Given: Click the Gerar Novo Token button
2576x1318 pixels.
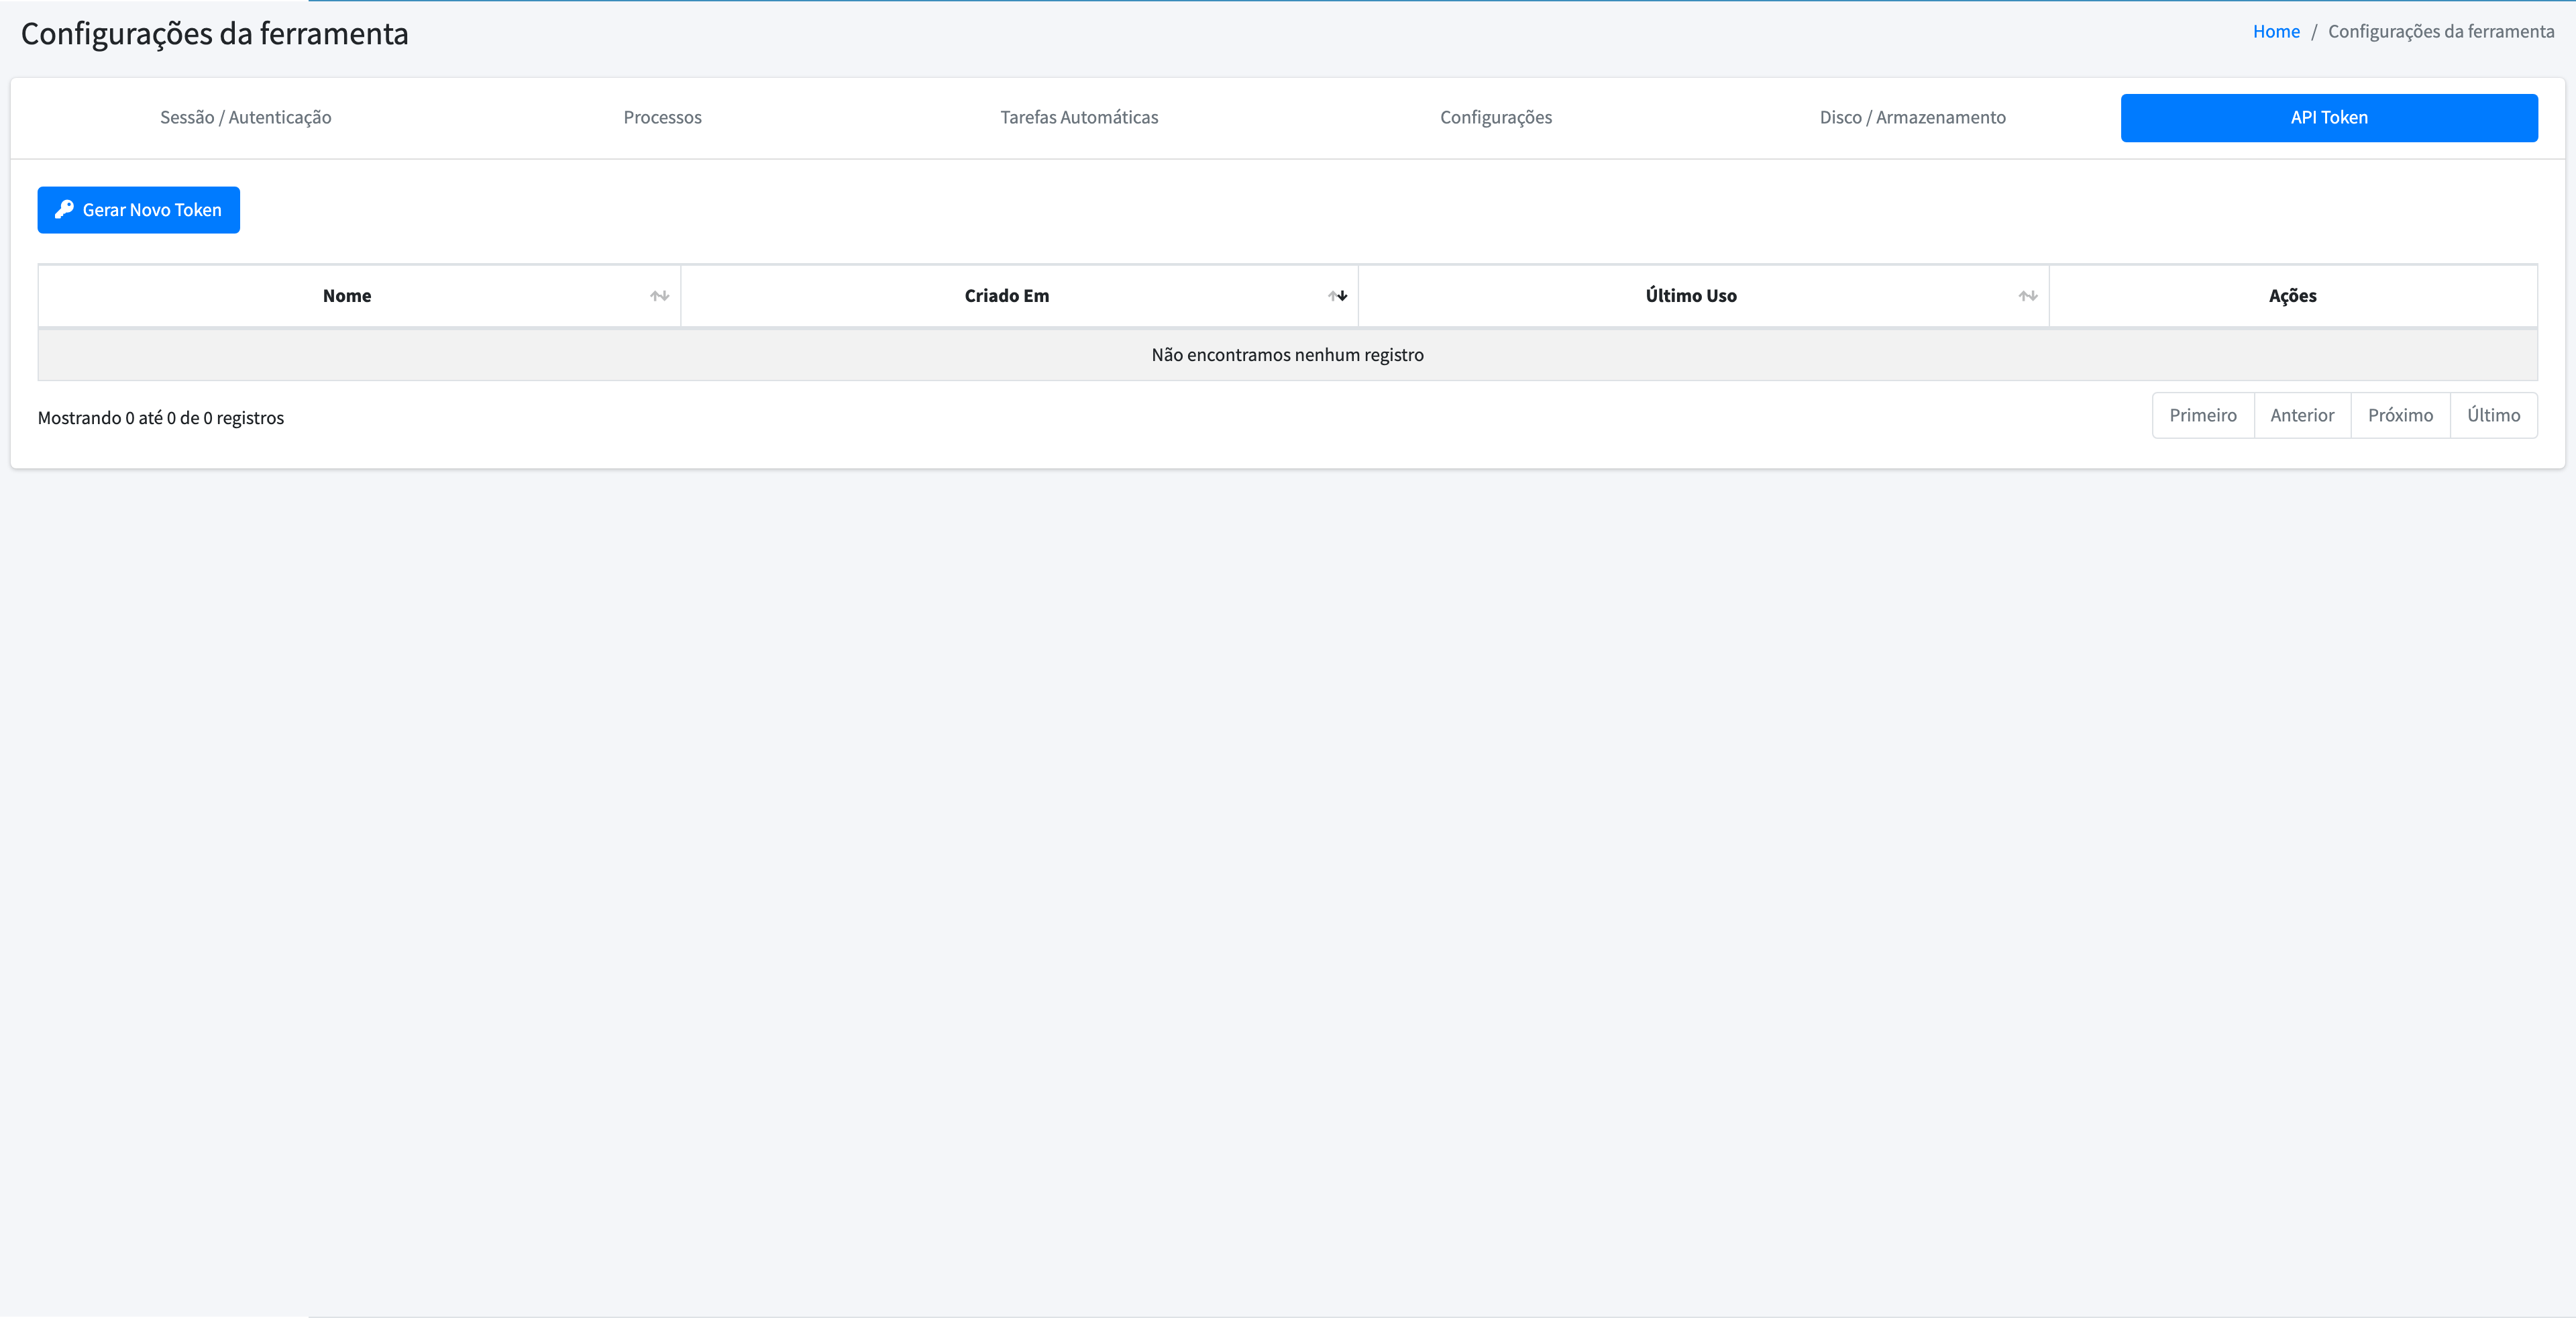Looking at the screenshot, I should pyautogui.click(x=139, y=210).
